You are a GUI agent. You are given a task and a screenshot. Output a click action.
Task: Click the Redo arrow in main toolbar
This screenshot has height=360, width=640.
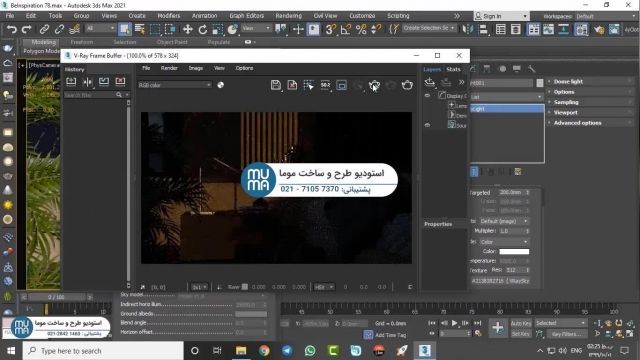[x=27, y=29]
